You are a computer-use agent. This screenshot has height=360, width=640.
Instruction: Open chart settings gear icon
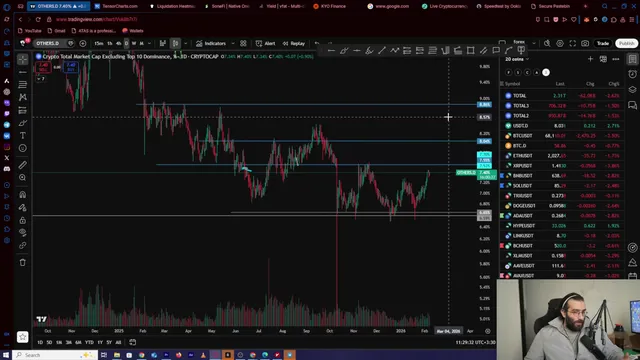[x=560, y=43]
